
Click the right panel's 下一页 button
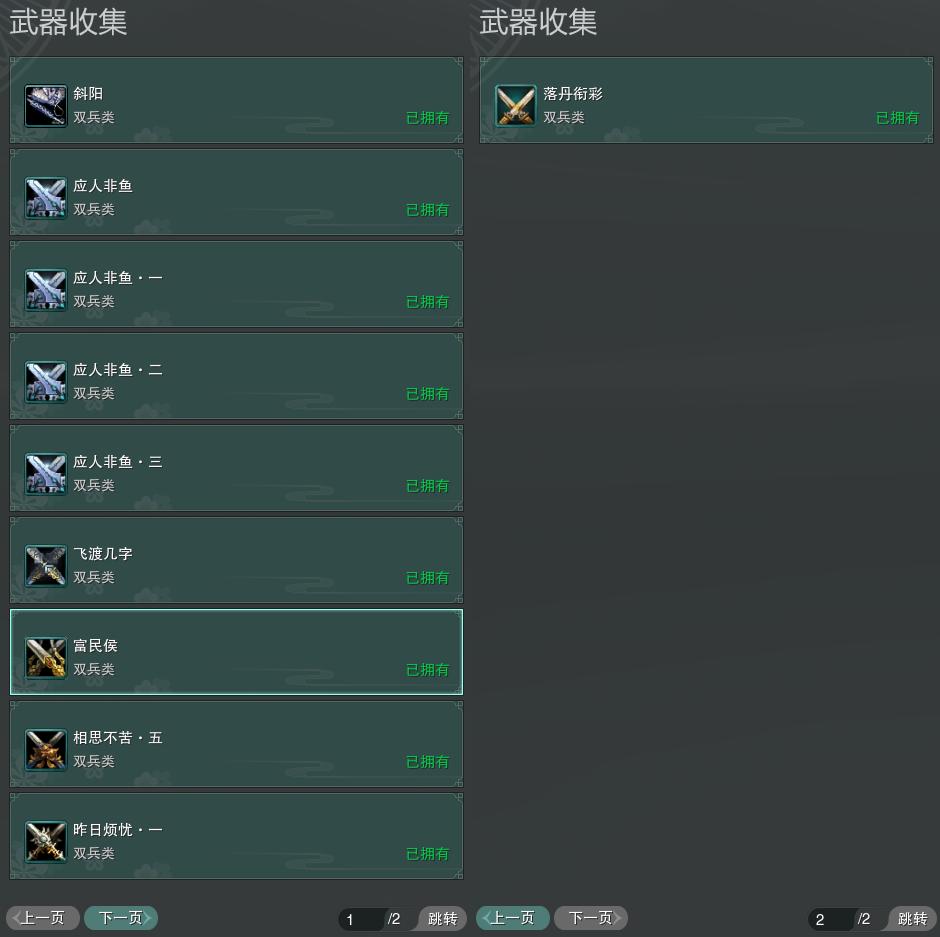[590, 918]
